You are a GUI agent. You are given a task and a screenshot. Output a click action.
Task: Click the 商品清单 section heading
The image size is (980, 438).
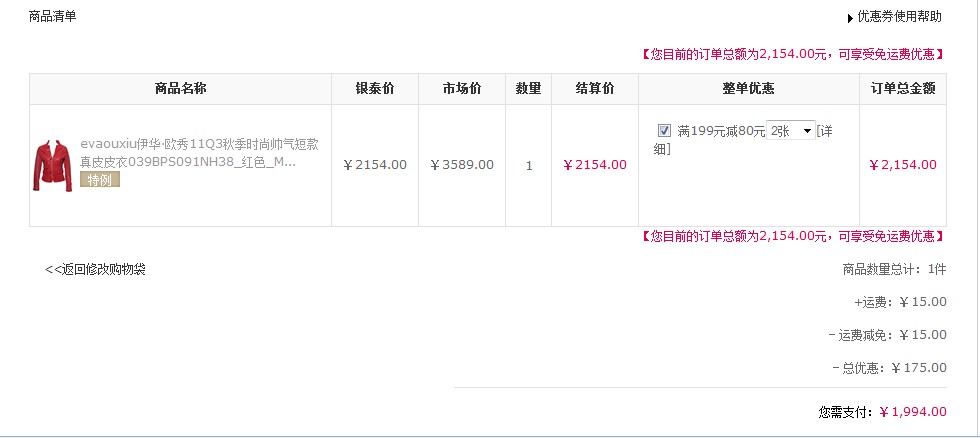coord(52,17)
